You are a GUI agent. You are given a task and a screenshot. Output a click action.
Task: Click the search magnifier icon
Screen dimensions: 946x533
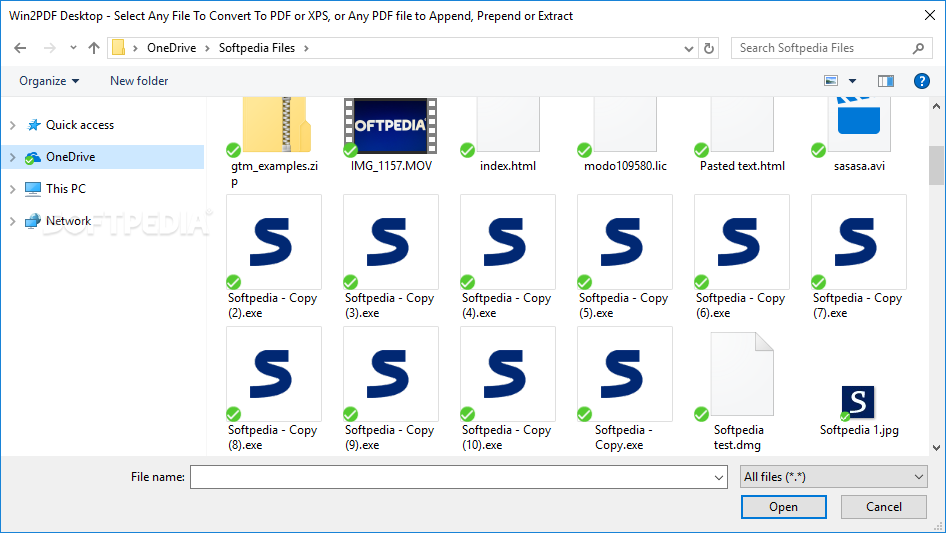[x=918, y=48]
